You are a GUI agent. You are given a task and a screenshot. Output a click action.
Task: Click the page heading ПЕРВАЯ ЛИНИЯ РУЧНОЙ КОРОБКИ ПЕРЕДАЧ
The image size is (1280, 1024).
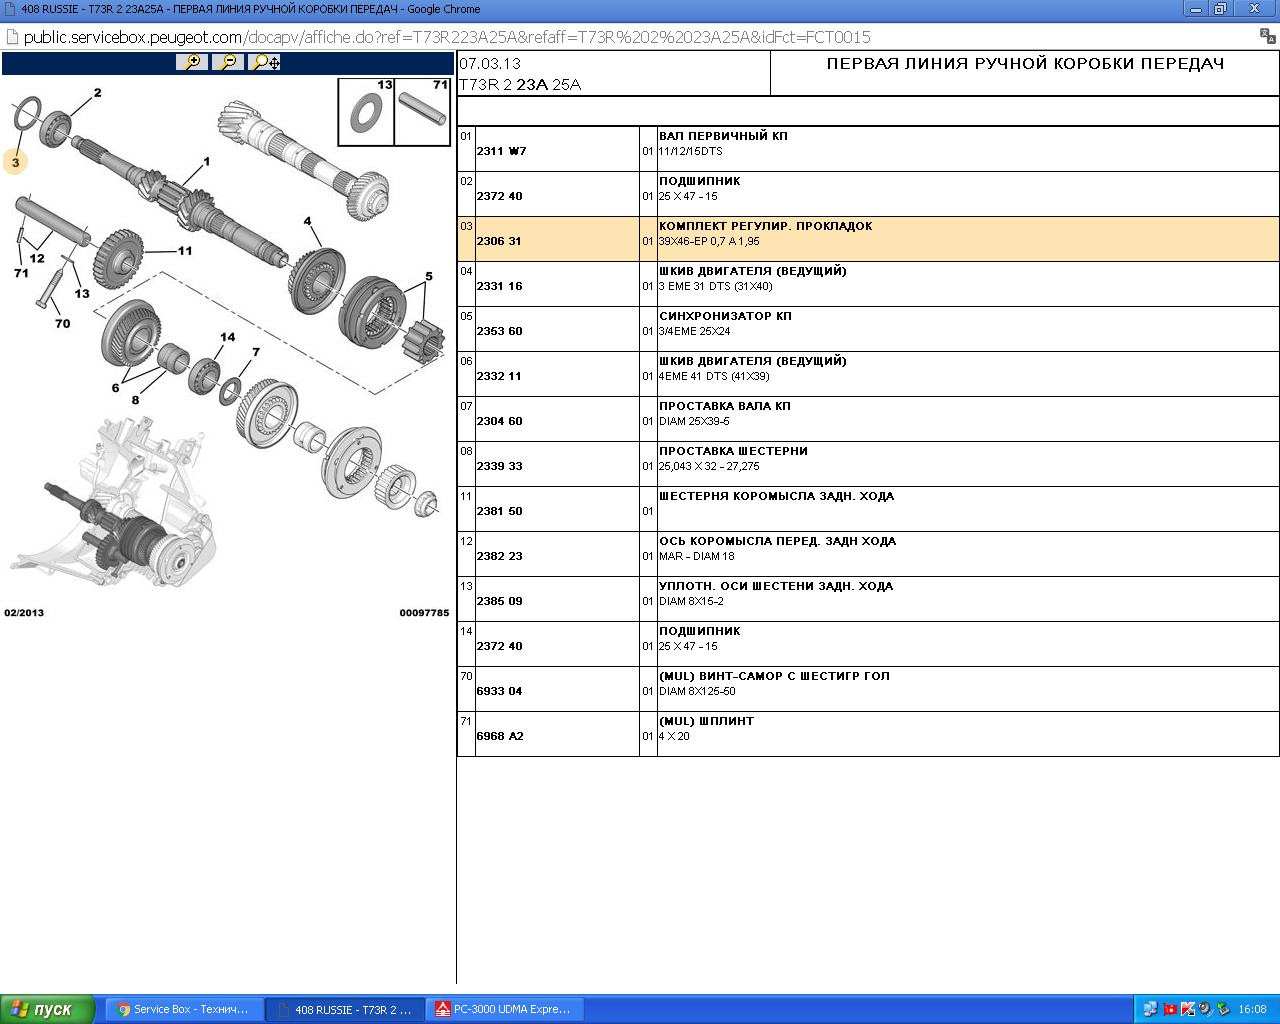1025,64
